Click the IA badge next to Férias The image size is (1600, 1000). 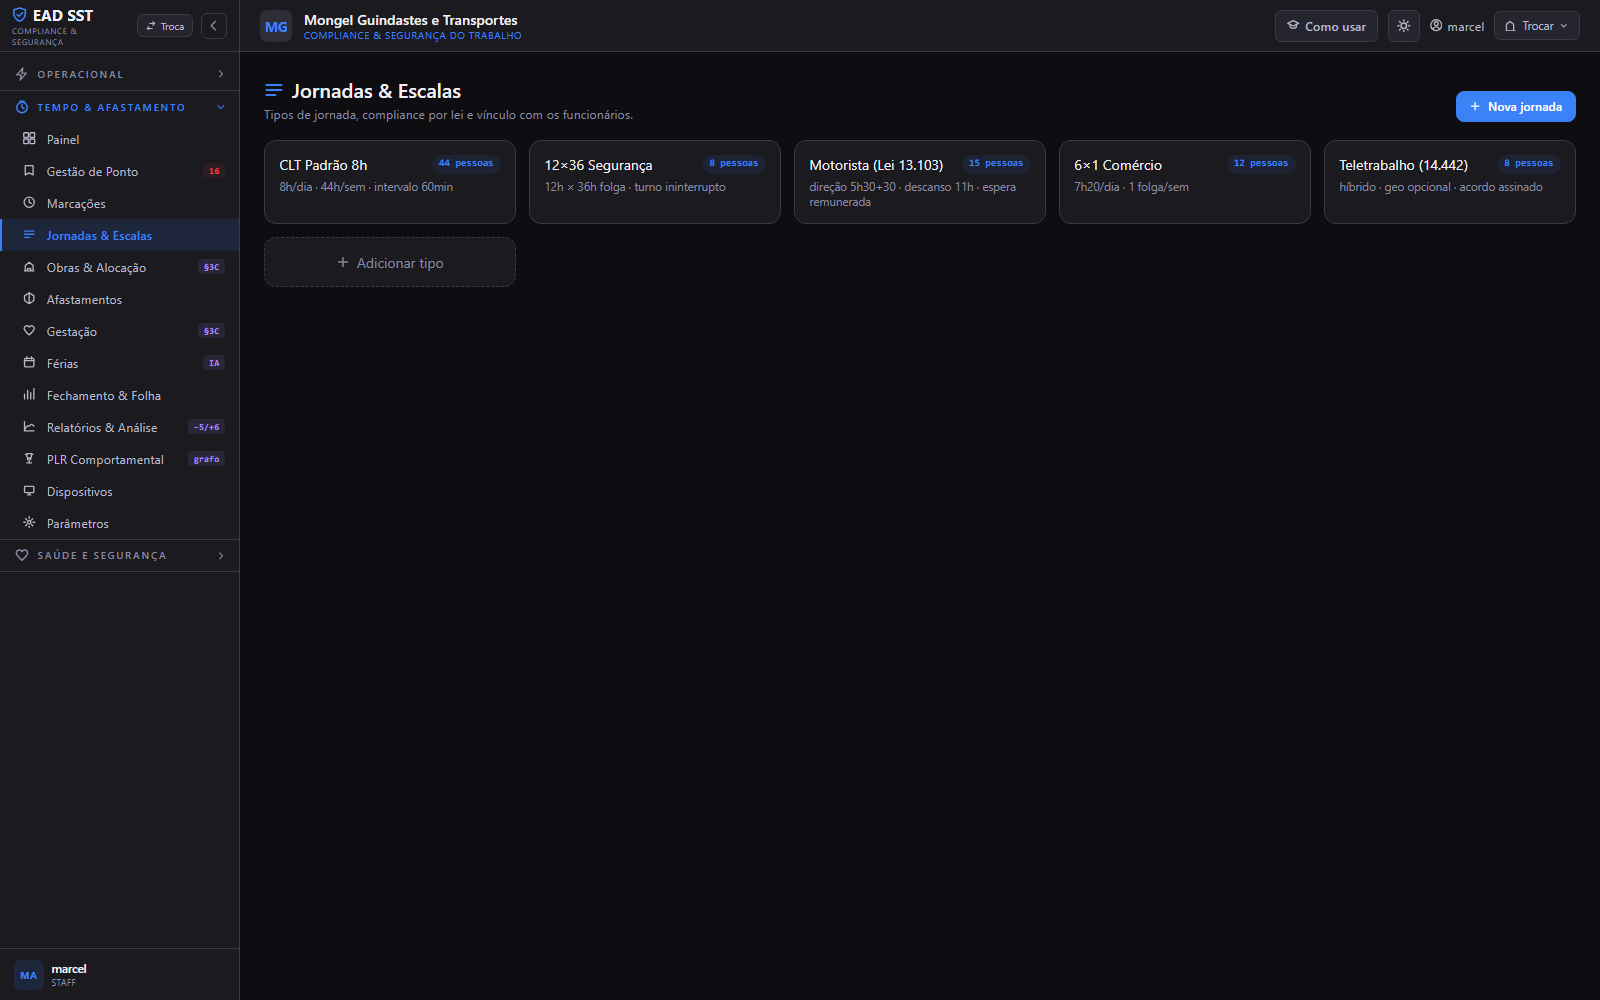click(x=214, y=363)
